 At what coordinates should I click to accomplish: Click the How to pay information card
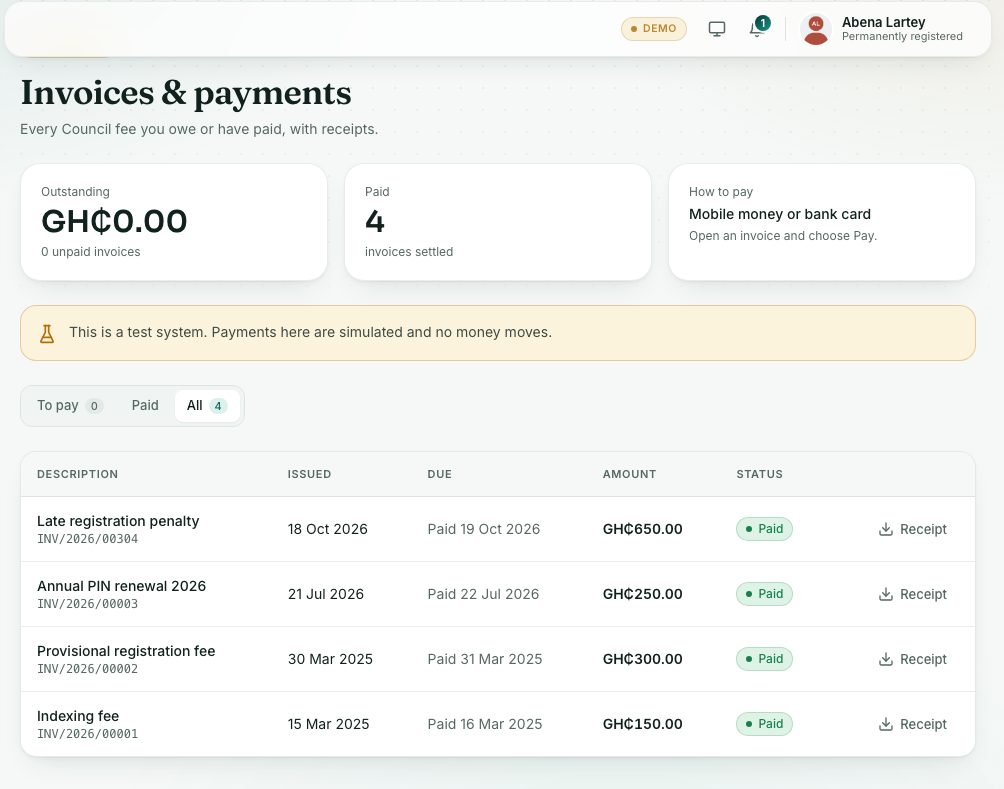tap(822, 222)
